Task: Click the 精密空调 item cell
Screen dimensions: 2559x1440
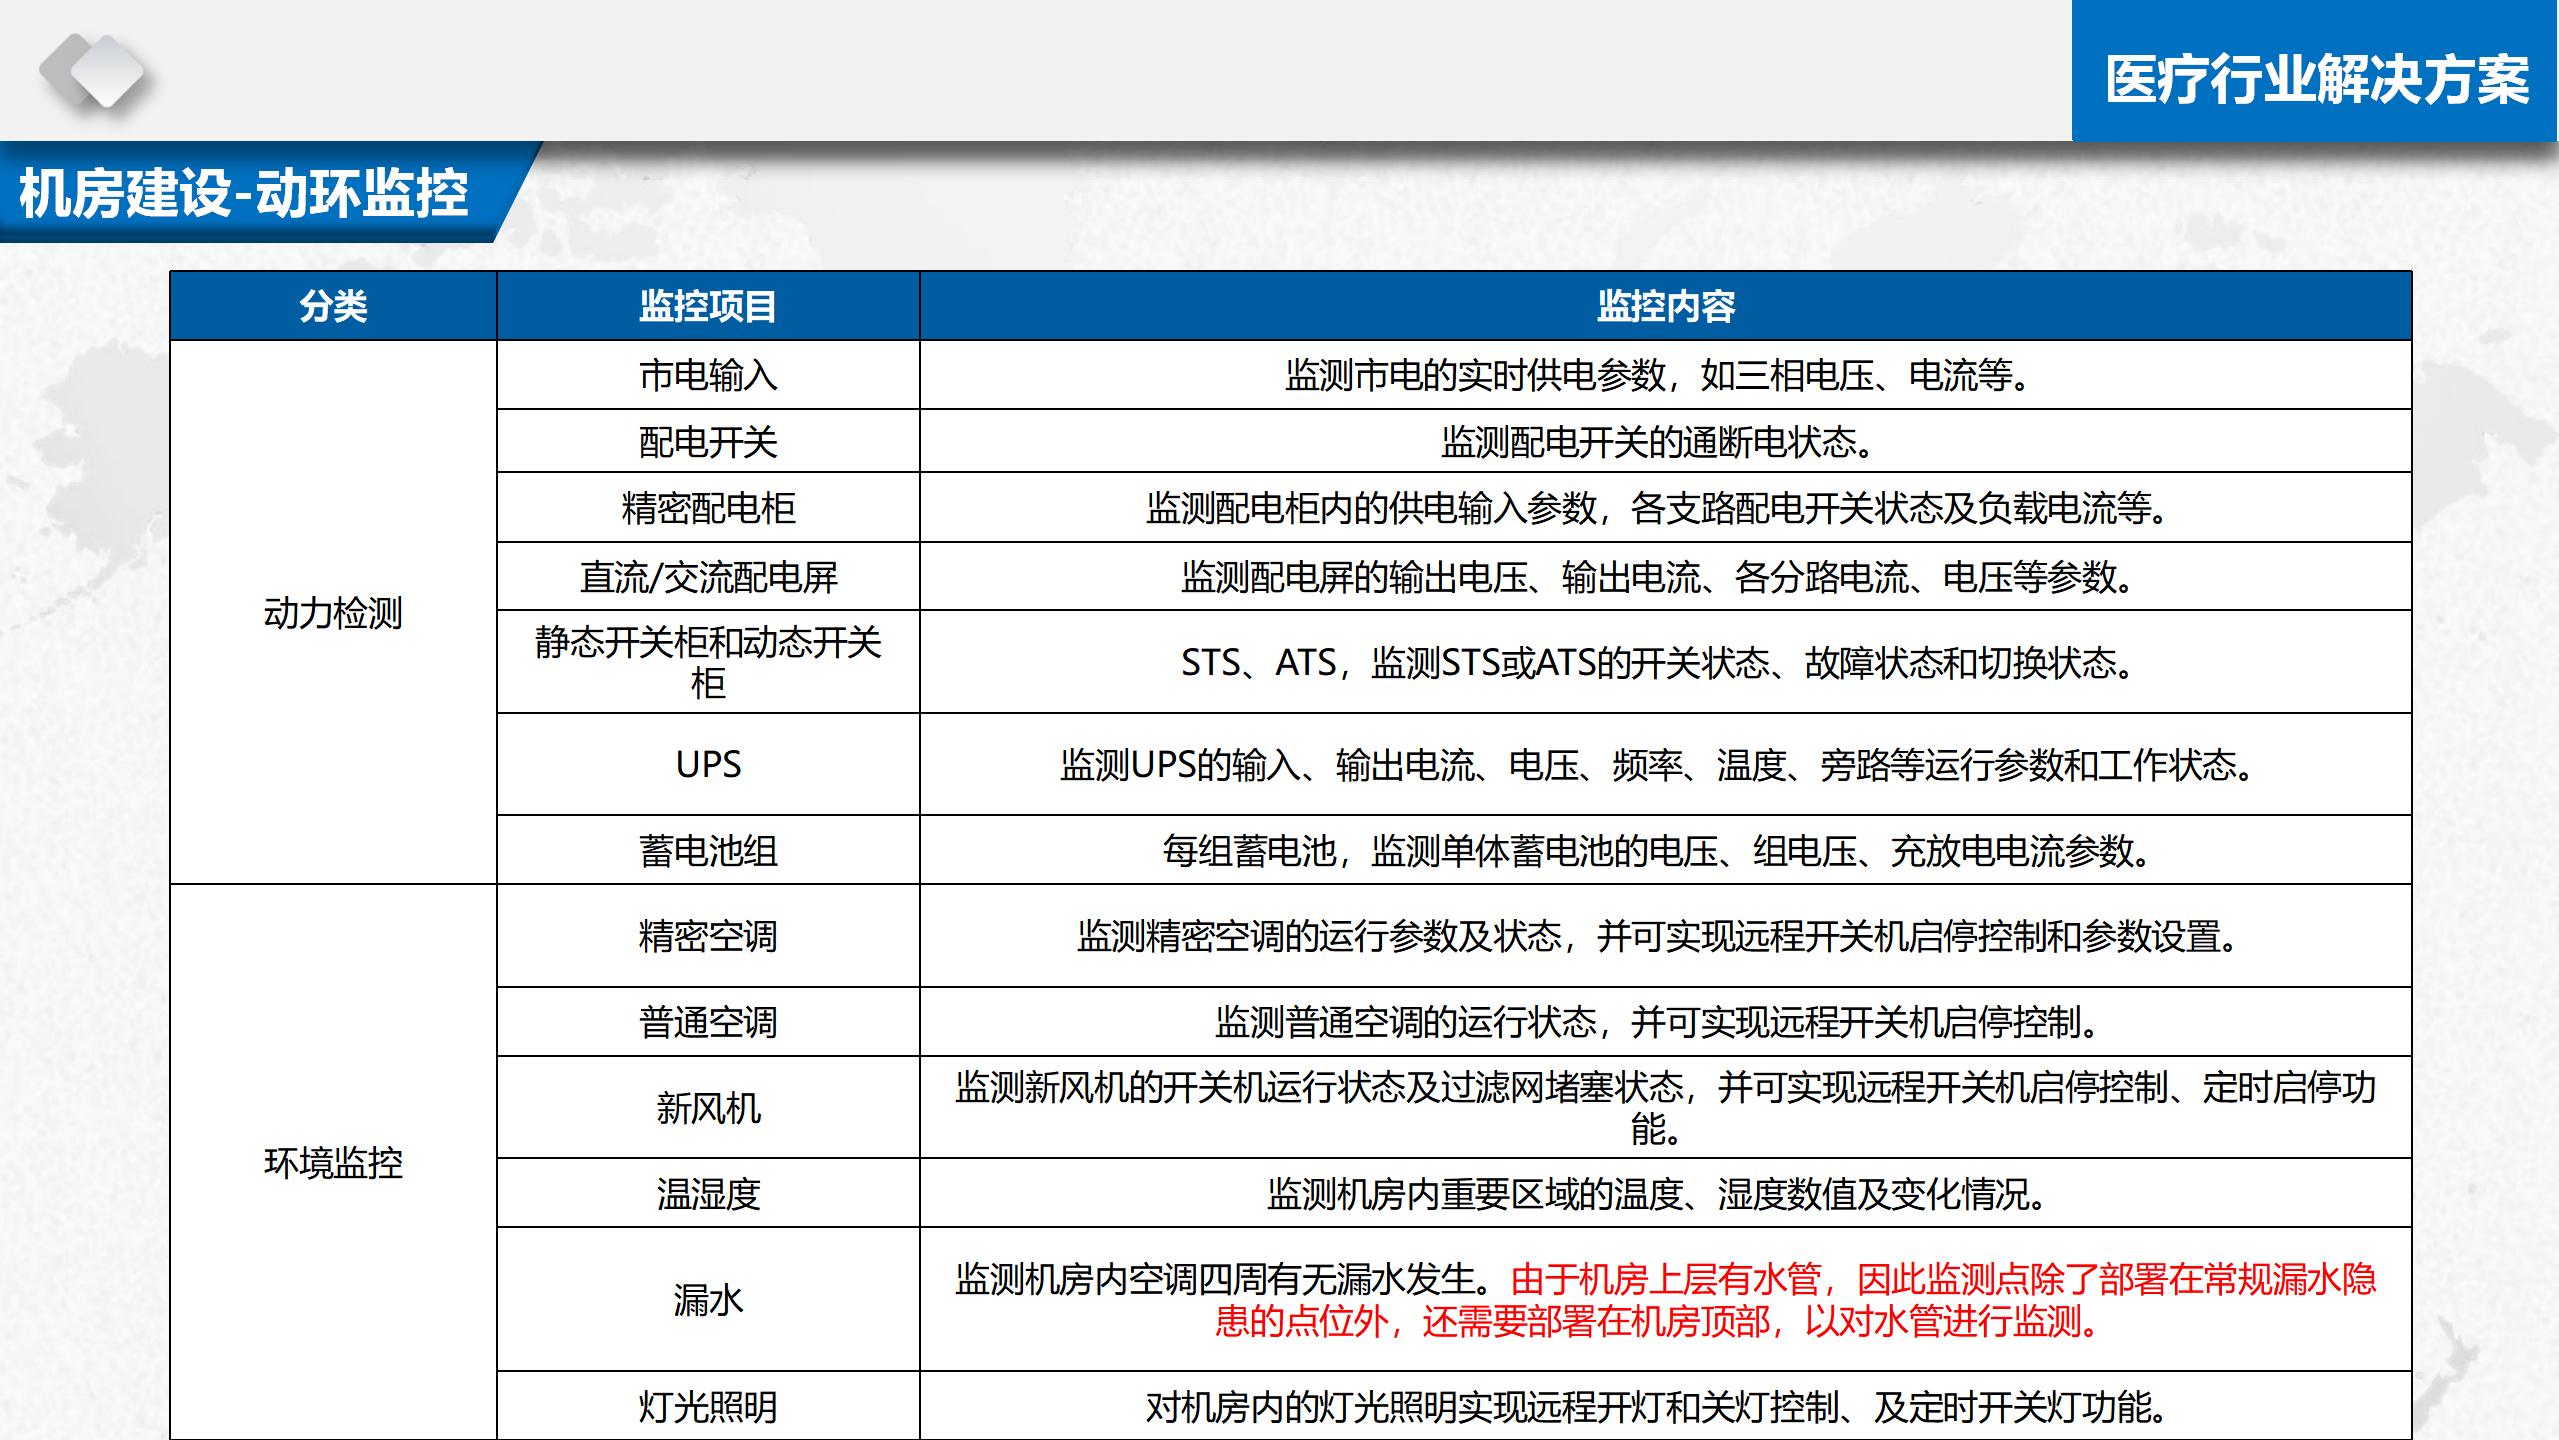Action: 708,937
